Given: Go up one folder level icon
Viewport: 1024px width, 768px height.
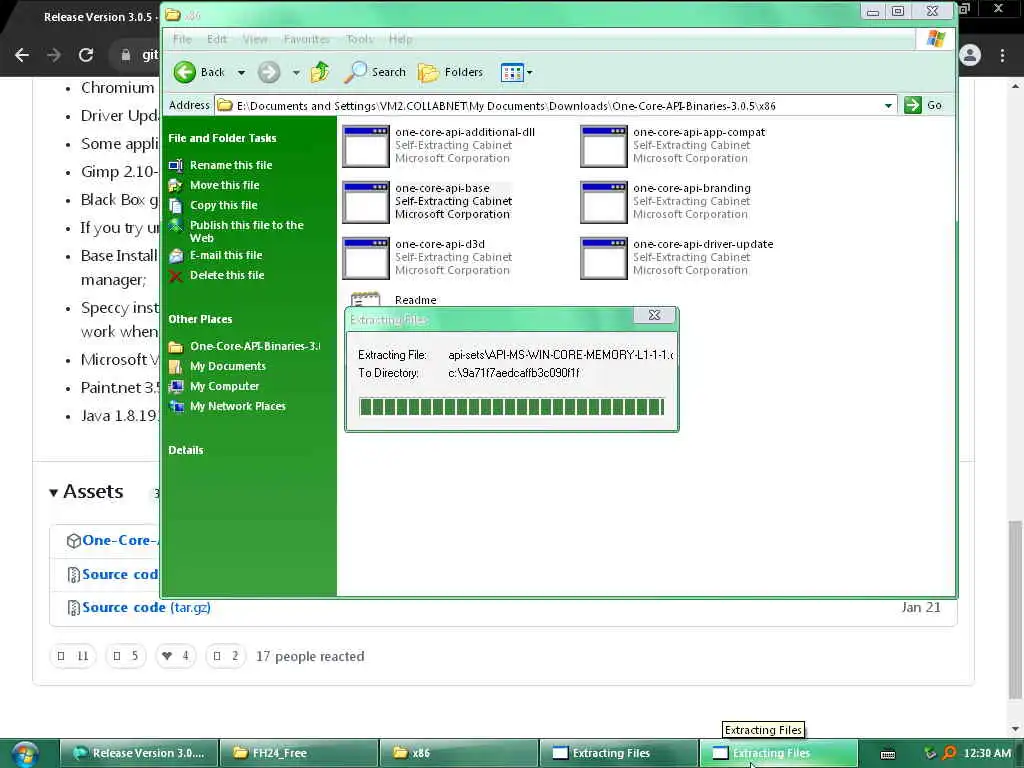Looking at the screenshot, I should (x=320, y=72).
